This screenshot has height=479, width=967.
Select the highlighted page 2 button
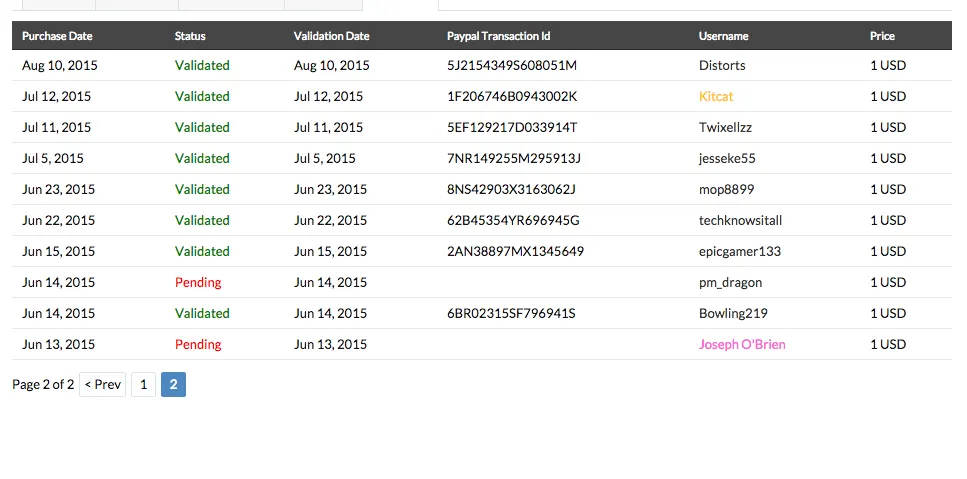click(173, 385)
